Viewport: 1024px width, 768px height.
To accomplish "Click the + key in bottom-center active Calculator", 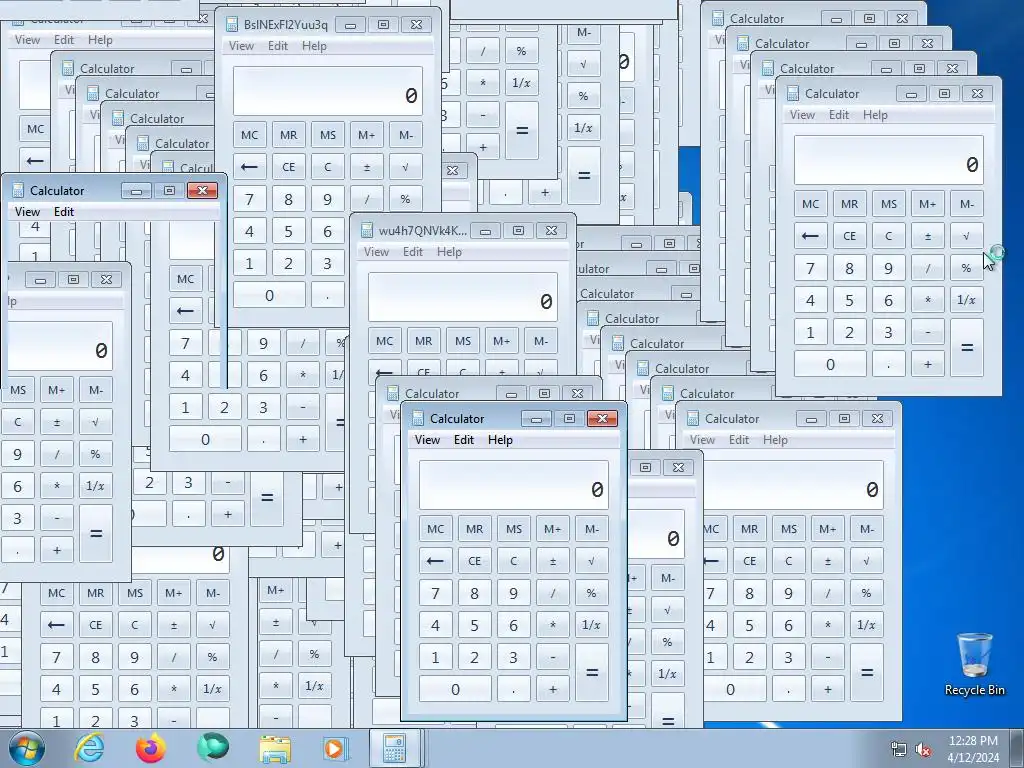I will [x=552, y=689].
